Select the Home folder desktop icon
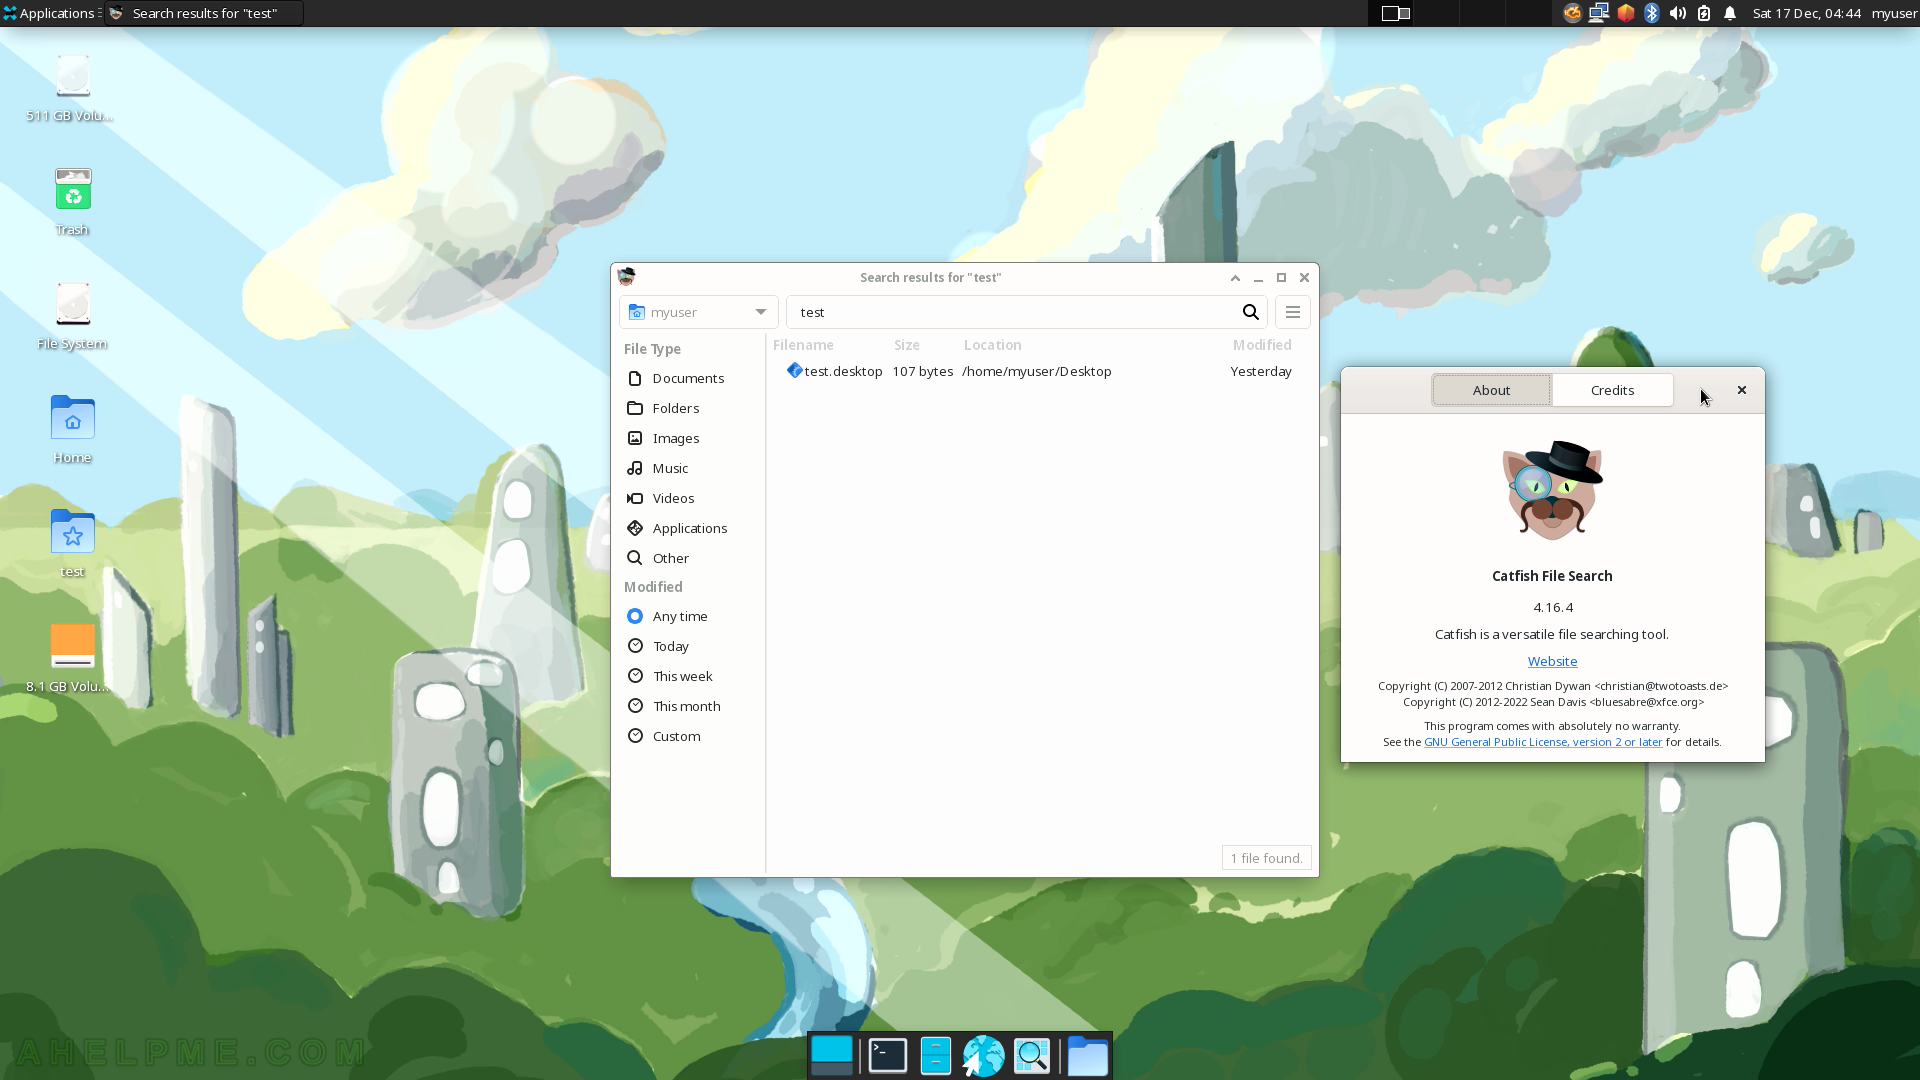 tap(72, 429)
